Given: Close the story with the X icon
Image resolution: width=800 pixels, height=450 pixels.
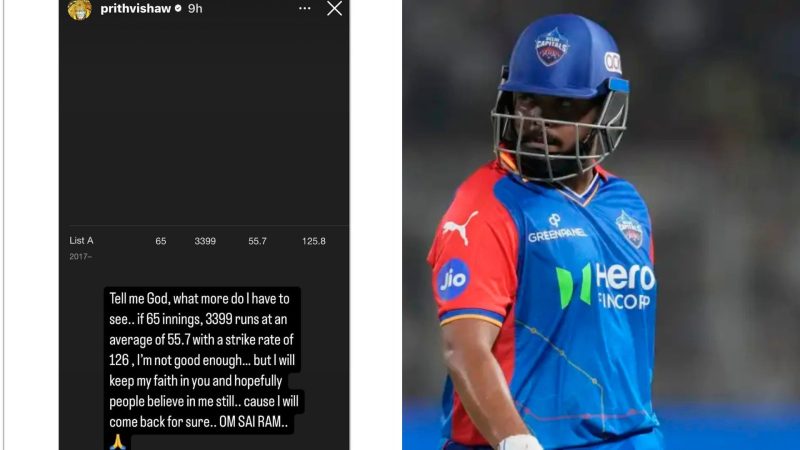Looking at the screenshot, I should tap(334, 8).
